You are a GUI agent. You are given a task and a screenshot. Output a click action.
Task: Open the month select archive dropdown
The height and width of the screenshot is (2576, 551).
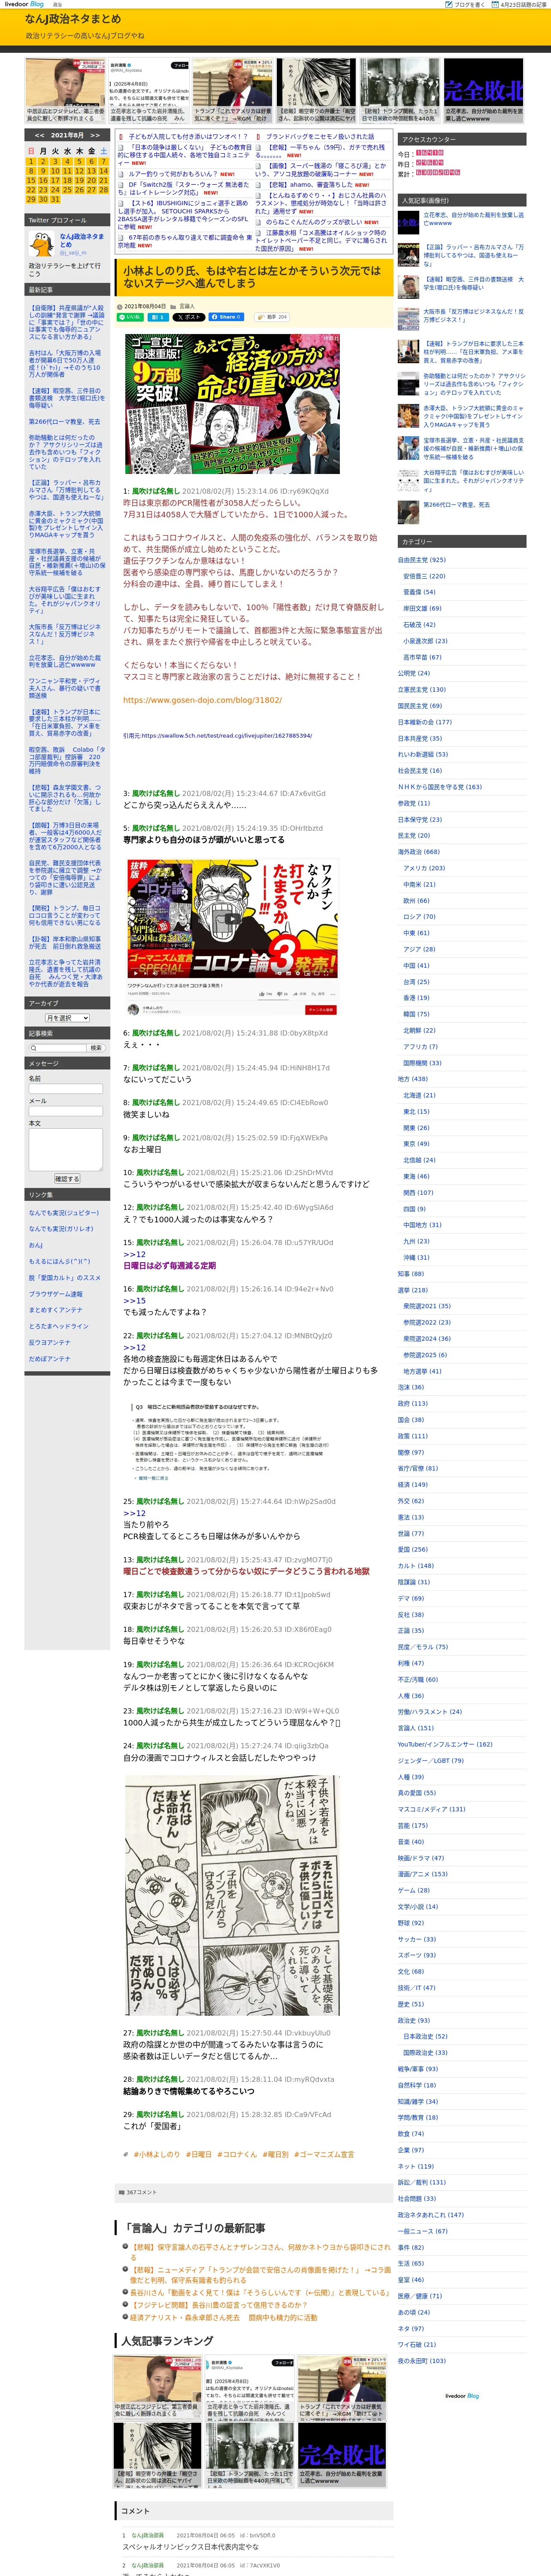coord(67,1018)
